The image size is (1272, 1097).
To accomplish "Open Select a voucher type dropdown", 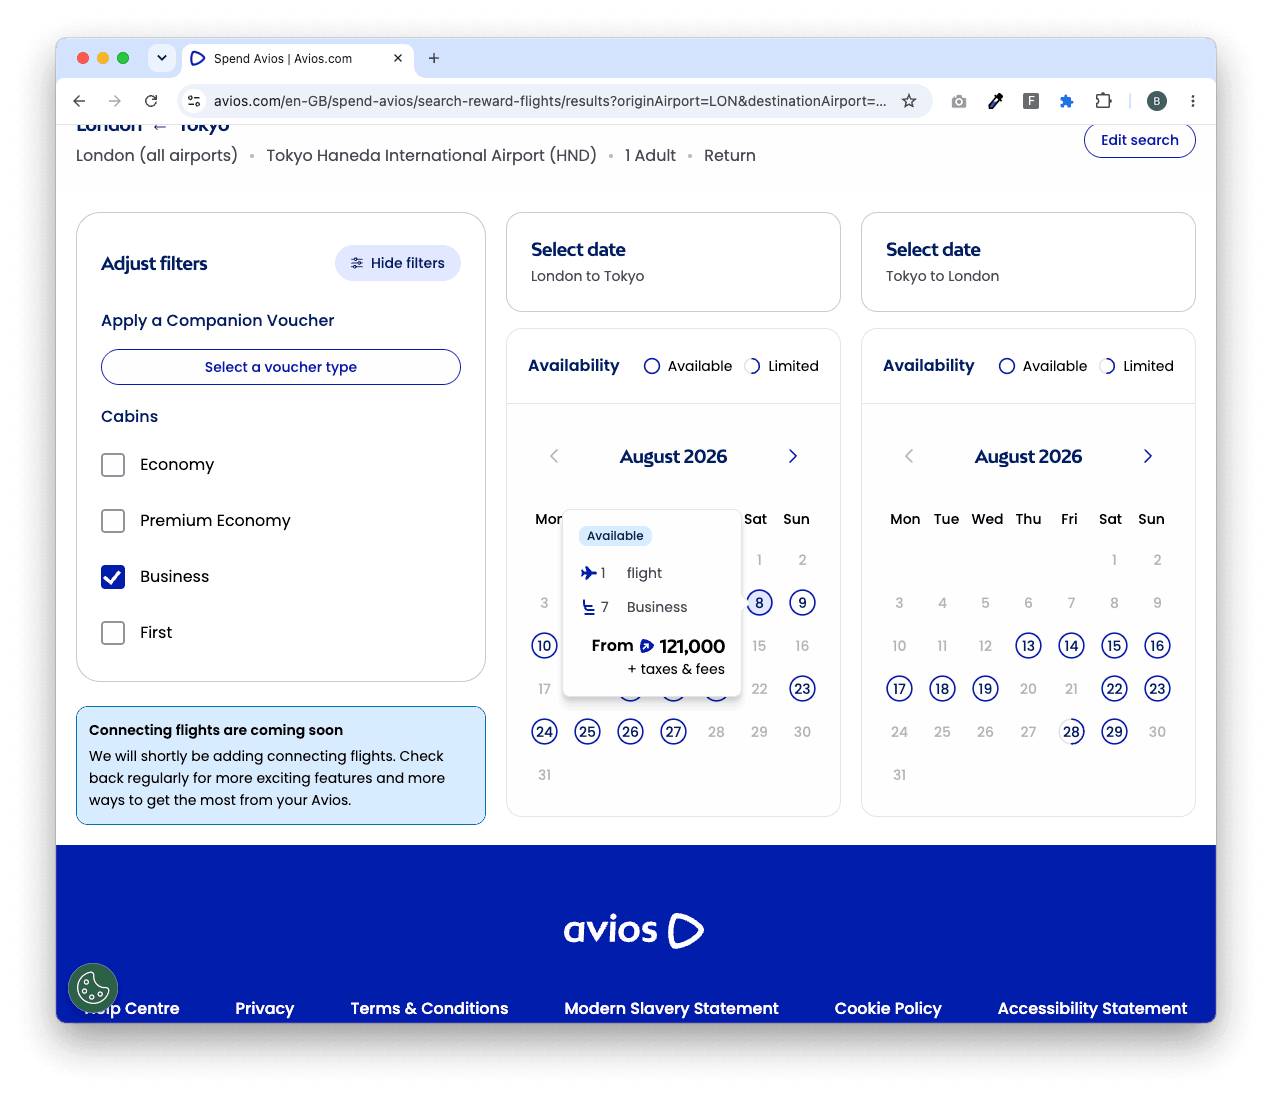I will coord(281,367).
